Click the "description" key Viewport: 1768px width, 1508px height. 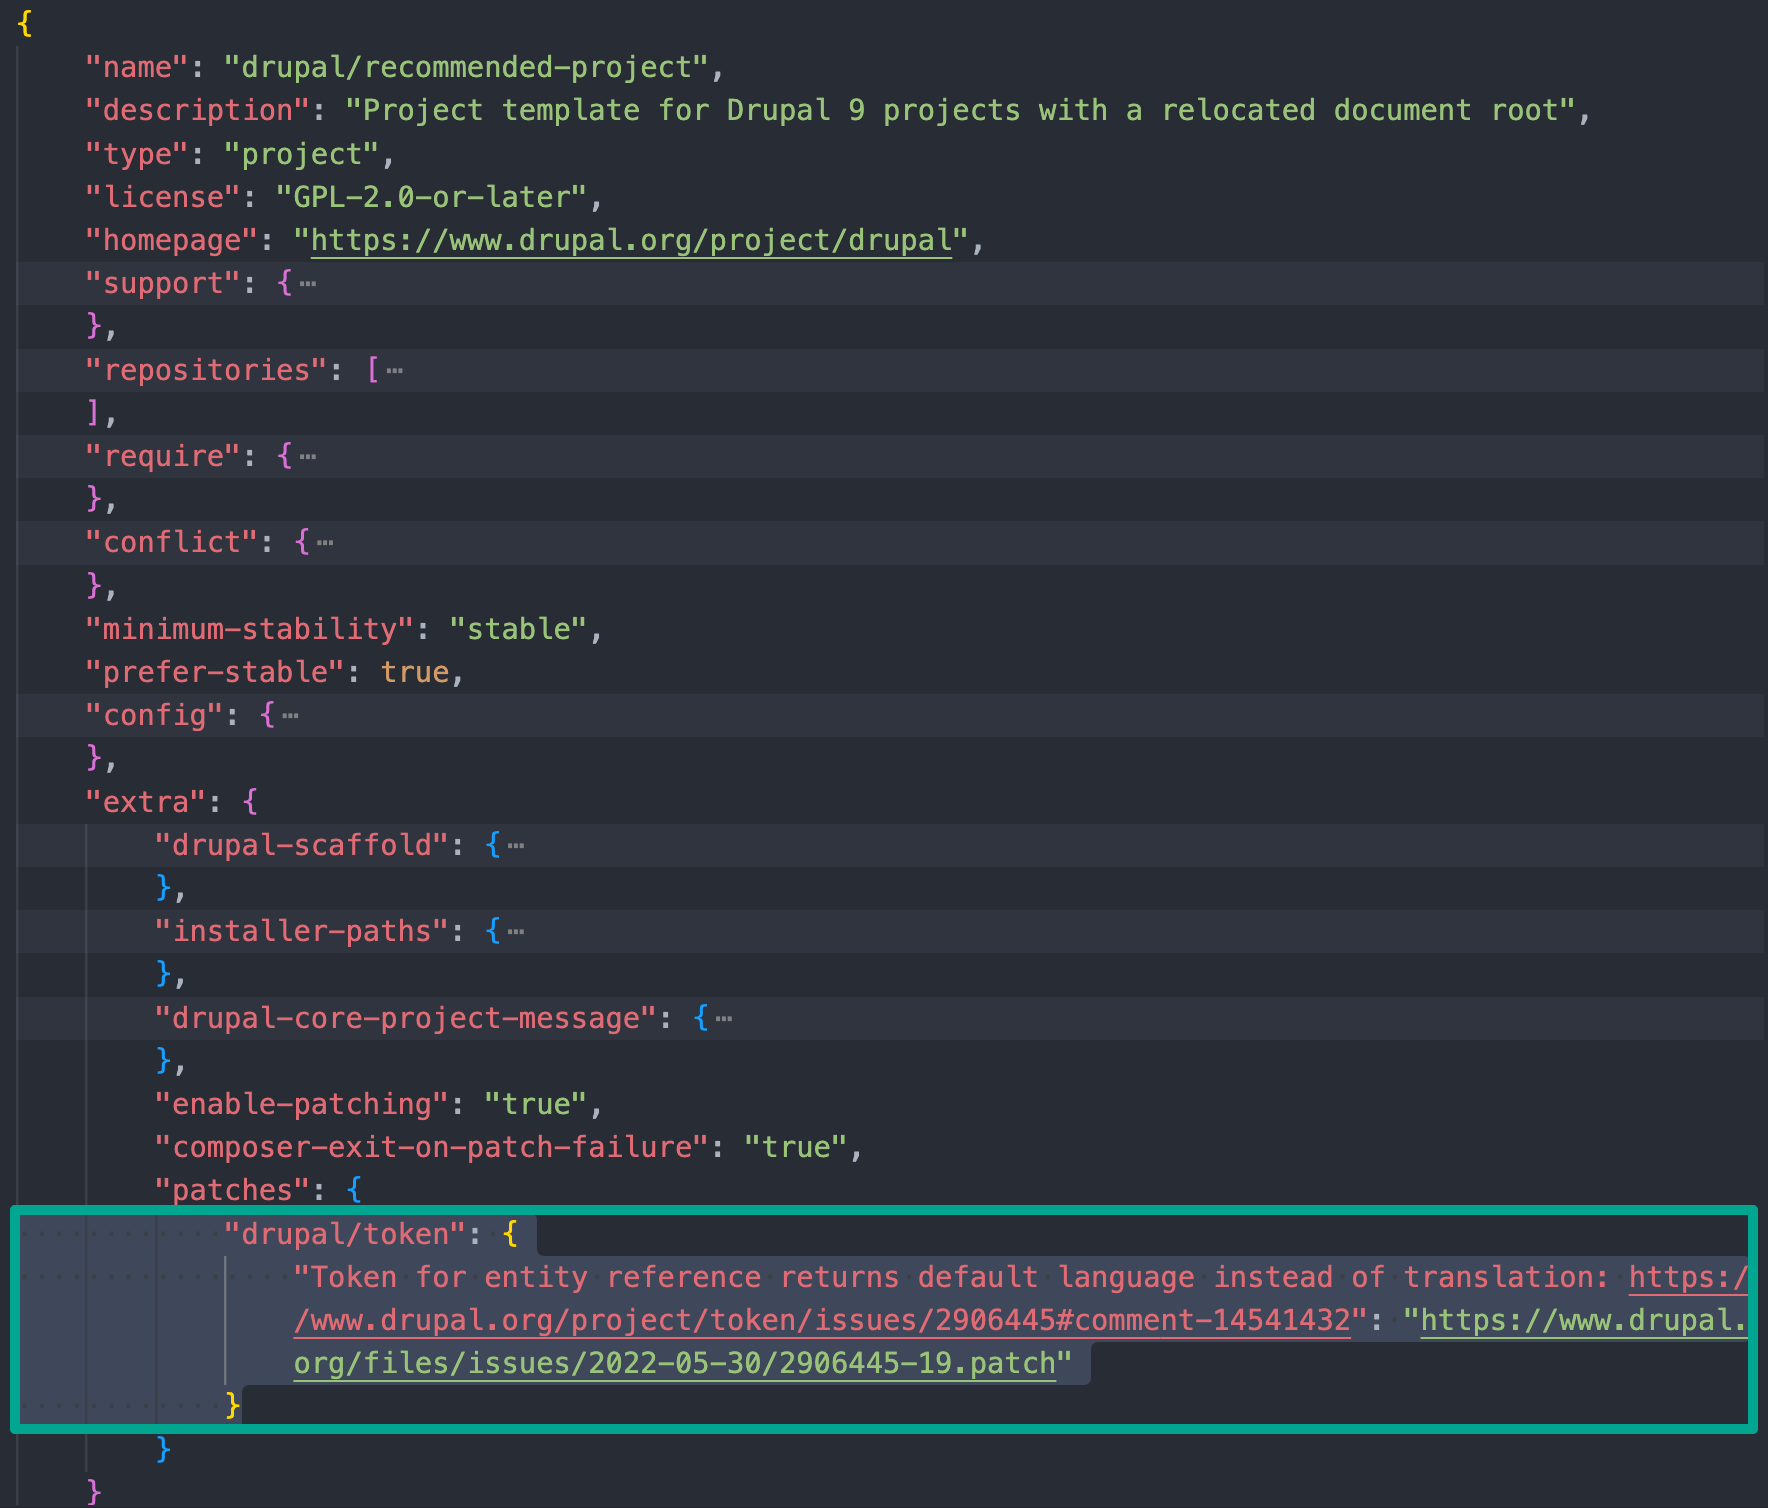click(x=198, y=111)
